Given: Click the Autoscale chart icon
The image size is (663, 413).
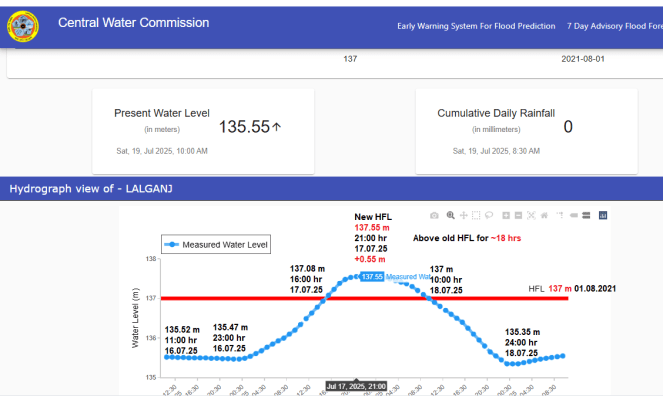Looking at the screenshot, I should (532, 215).
